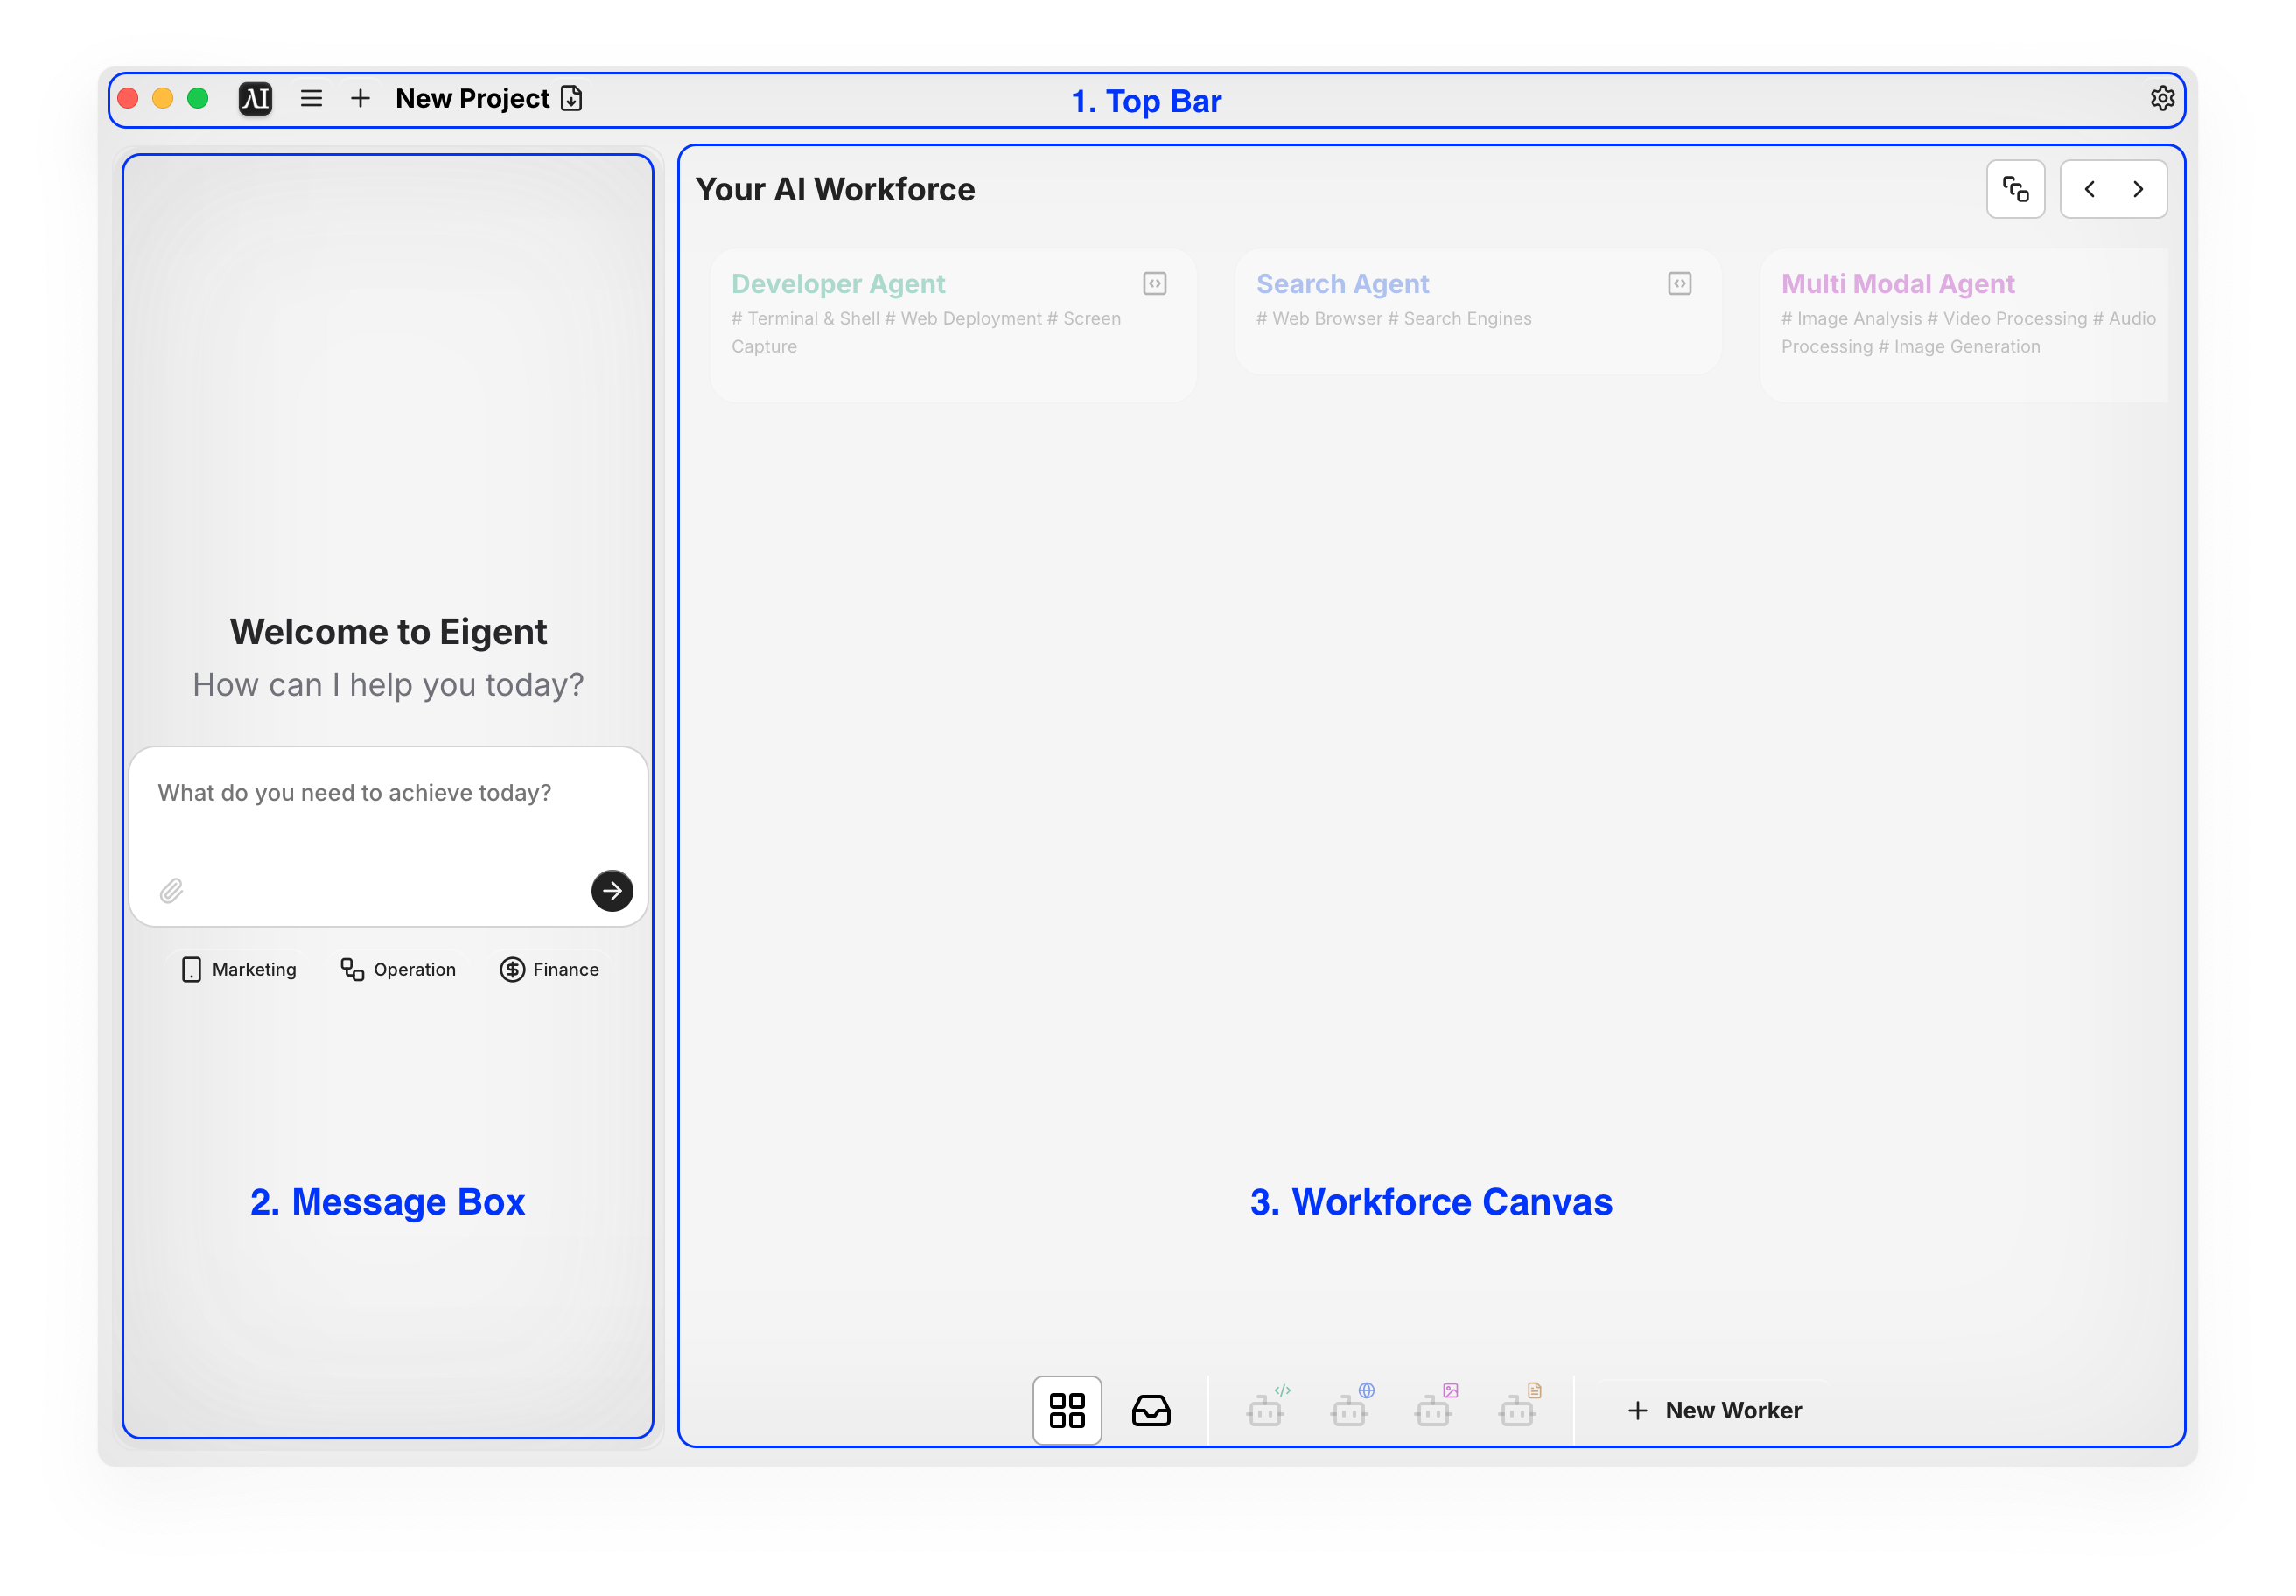Click the New Project title
This screenshot has height=1596, width=2296.
[x=472, y=98]
